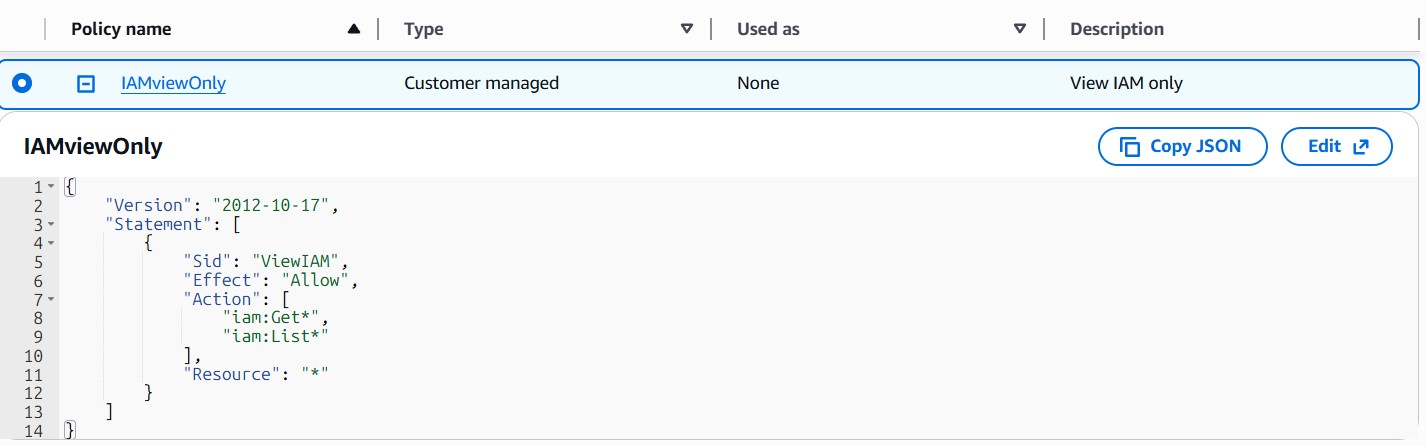Fold the Statement array at line 3
The height and width of the screenshot is (446, 1426).
click(50, 224)
